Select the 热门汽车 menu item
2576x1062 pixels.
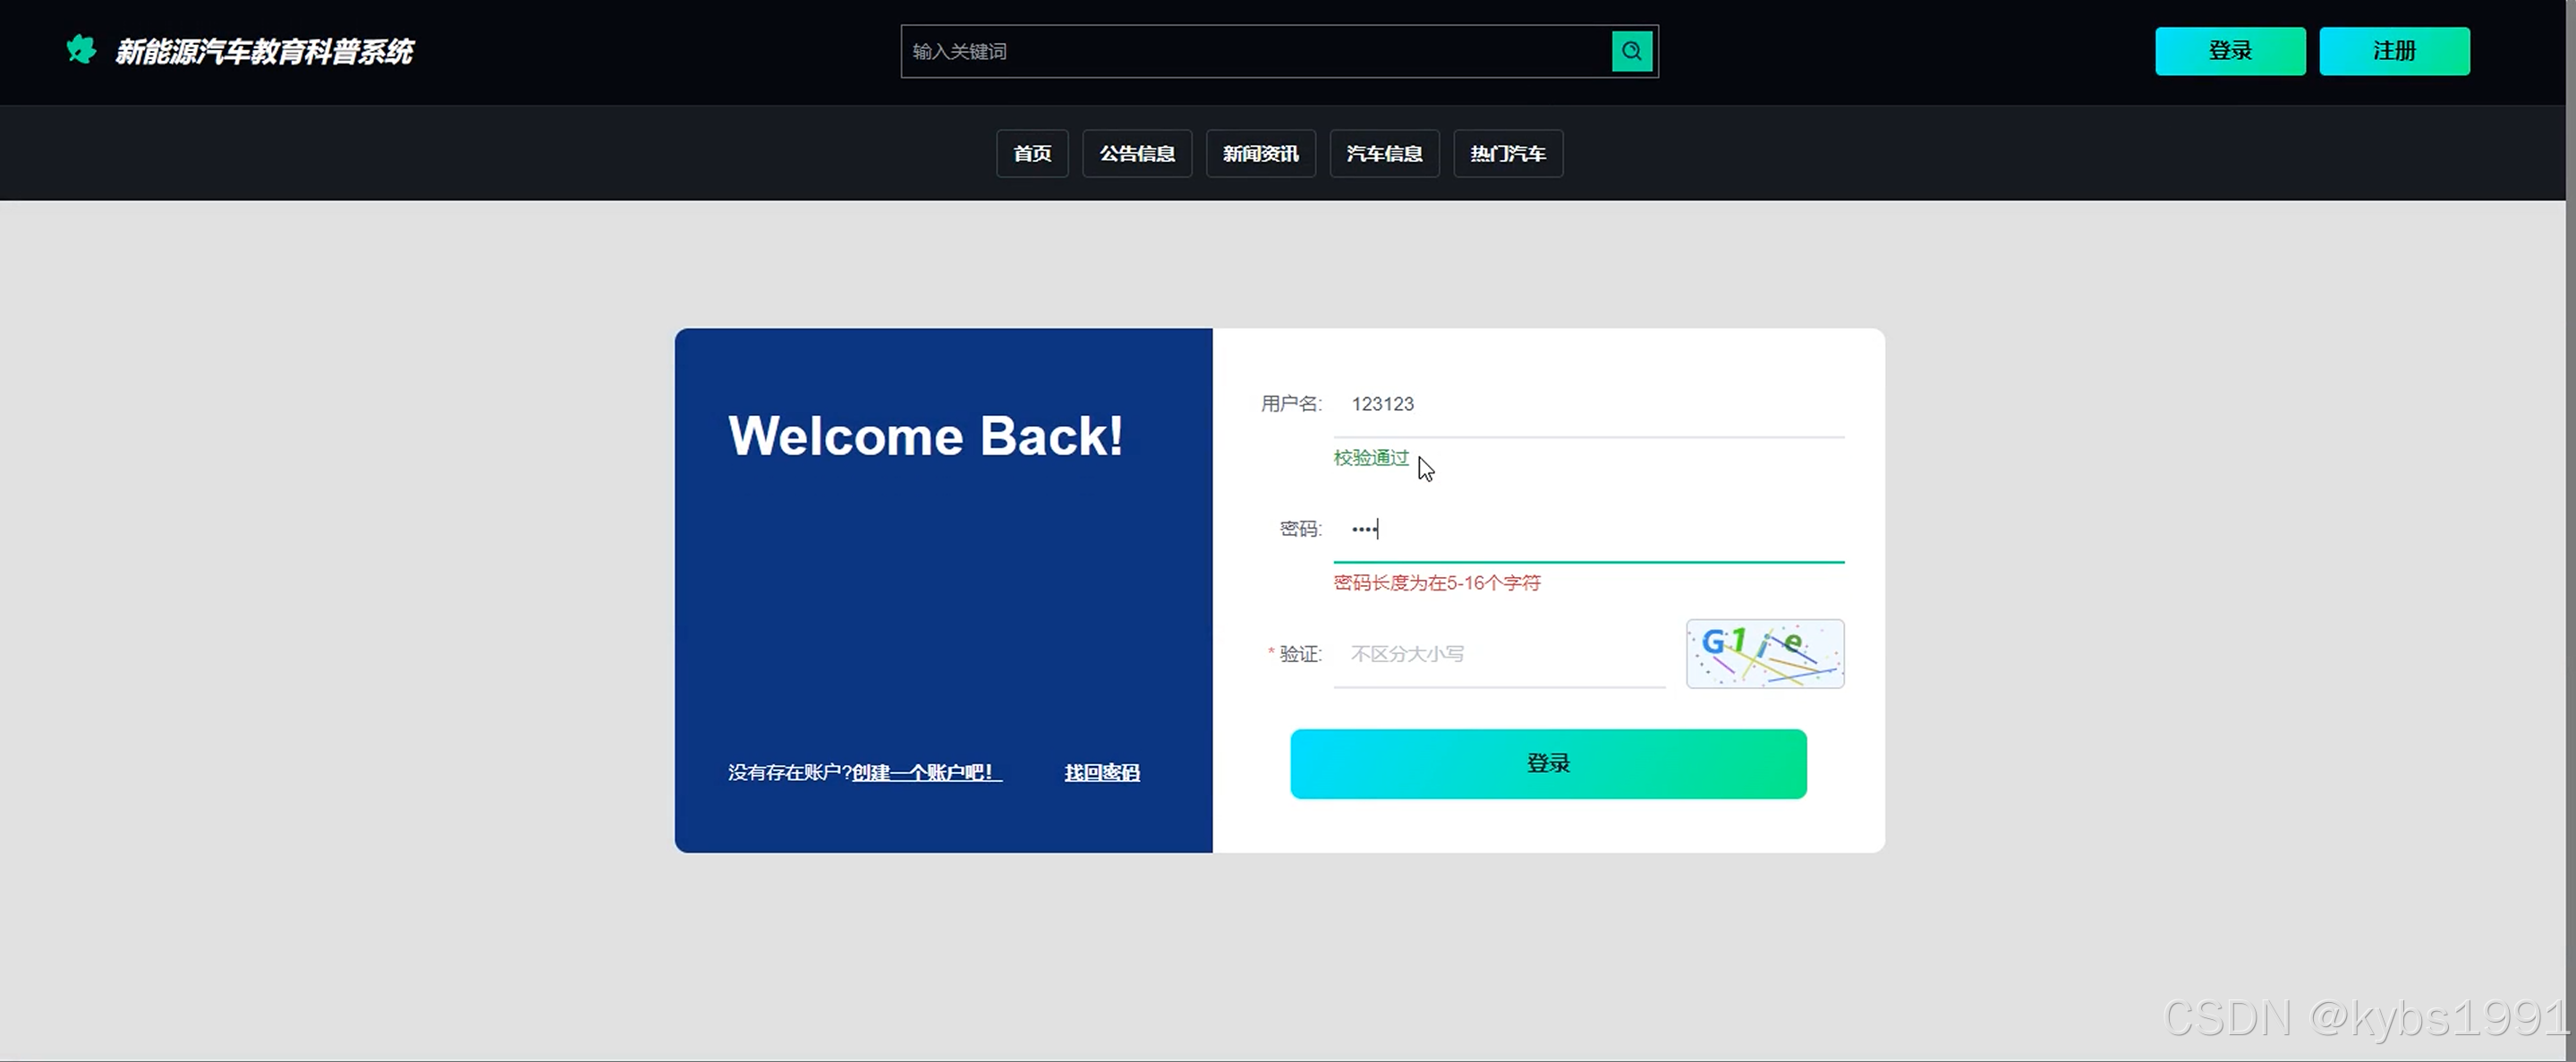1507,153
